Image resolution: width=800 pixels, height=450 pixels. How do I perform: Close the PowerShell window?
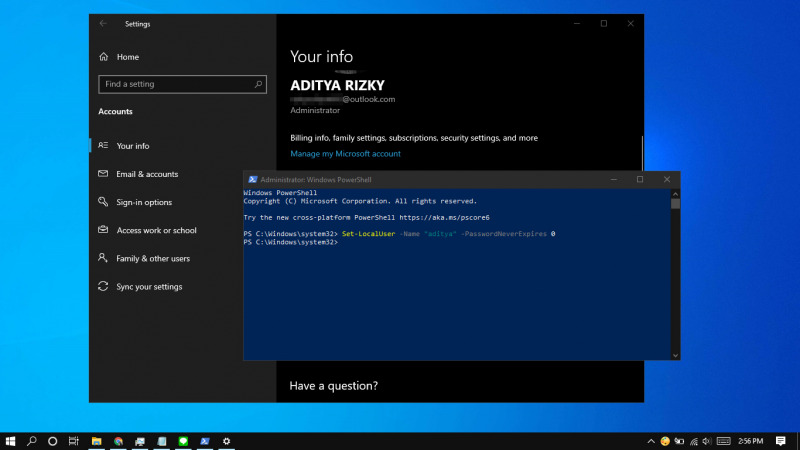point(667,180)
